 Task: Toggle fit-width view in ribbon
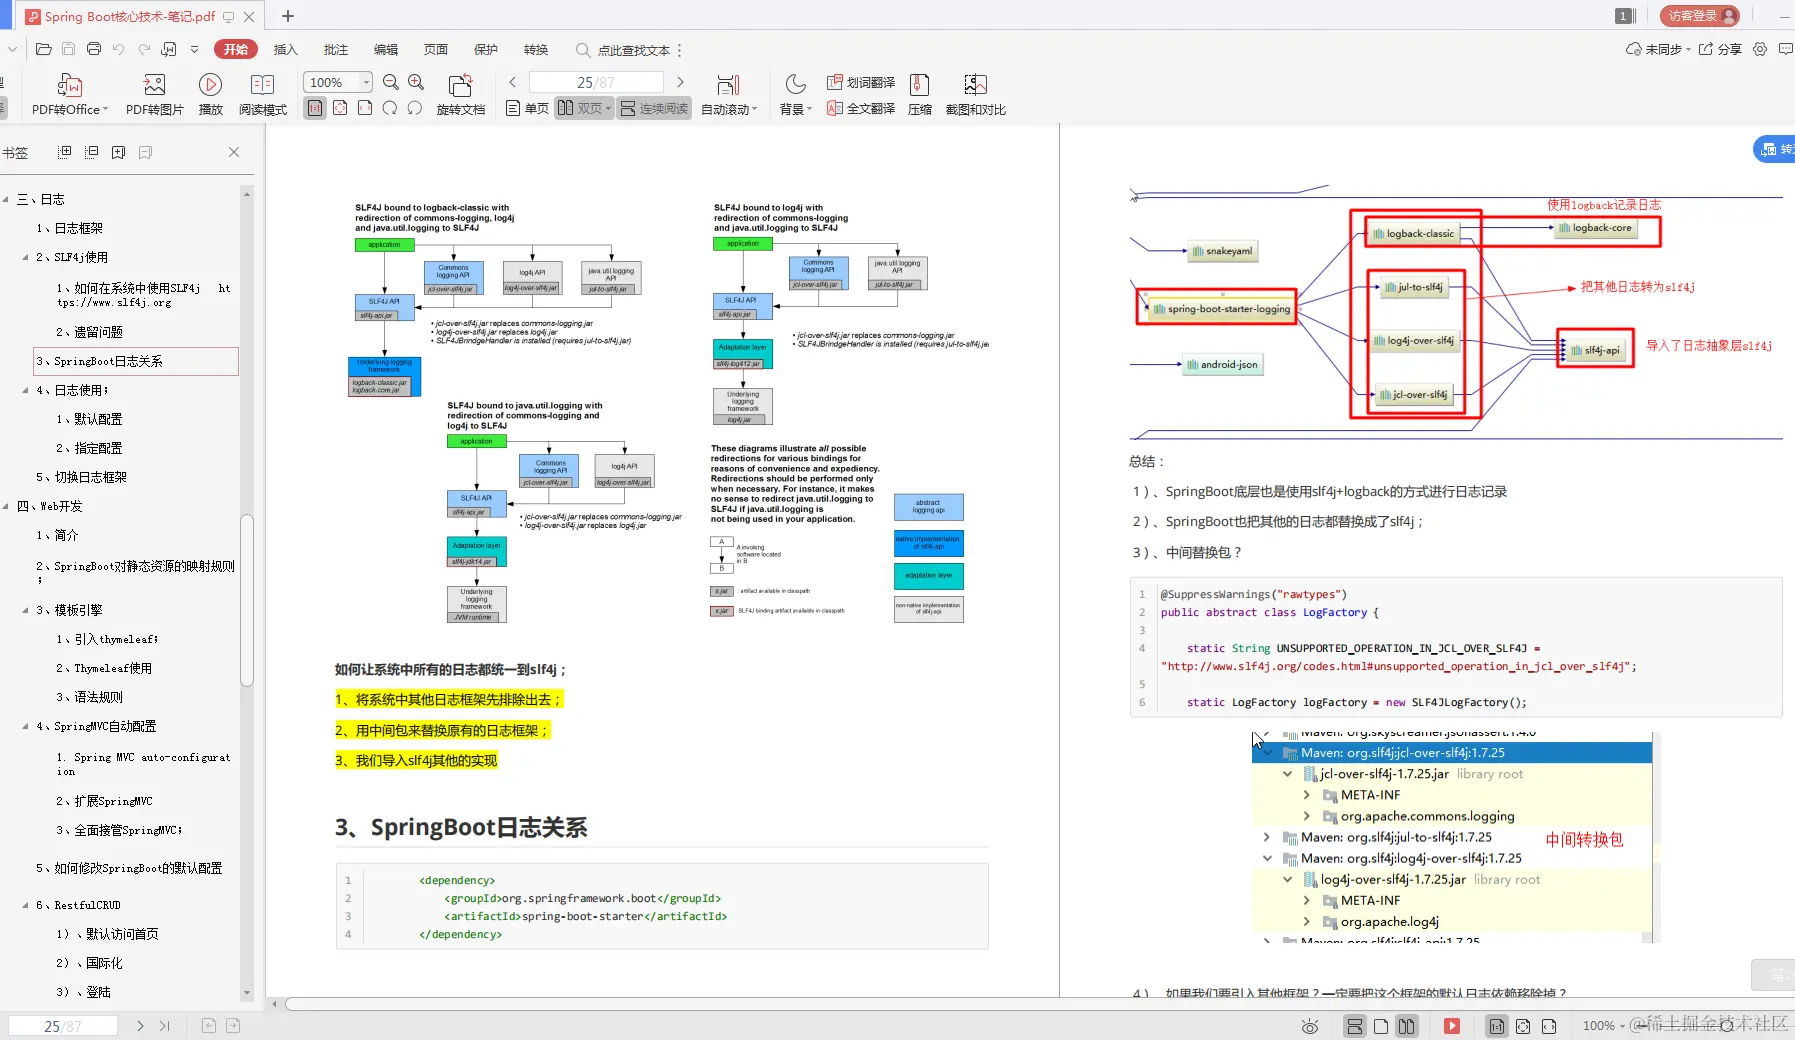tap(365, 108)
